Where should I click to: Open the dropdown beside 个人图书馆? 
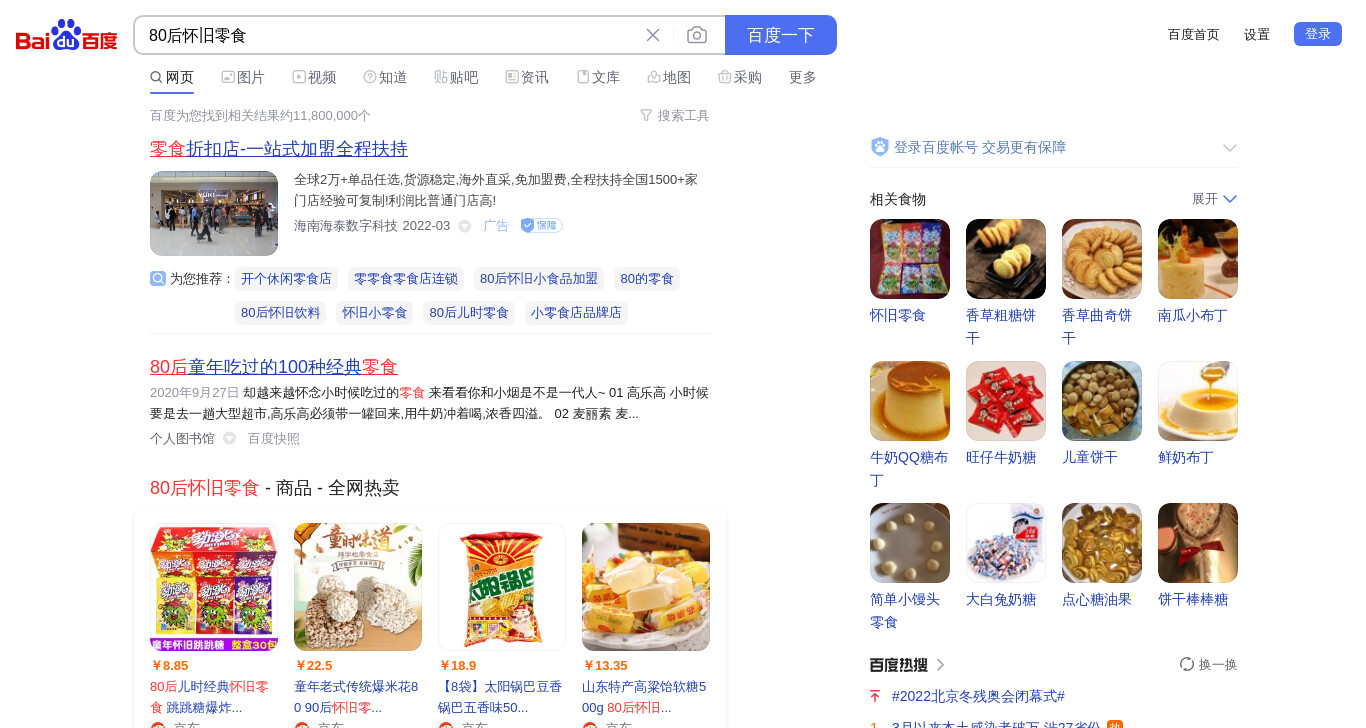(x=230, y=438)
